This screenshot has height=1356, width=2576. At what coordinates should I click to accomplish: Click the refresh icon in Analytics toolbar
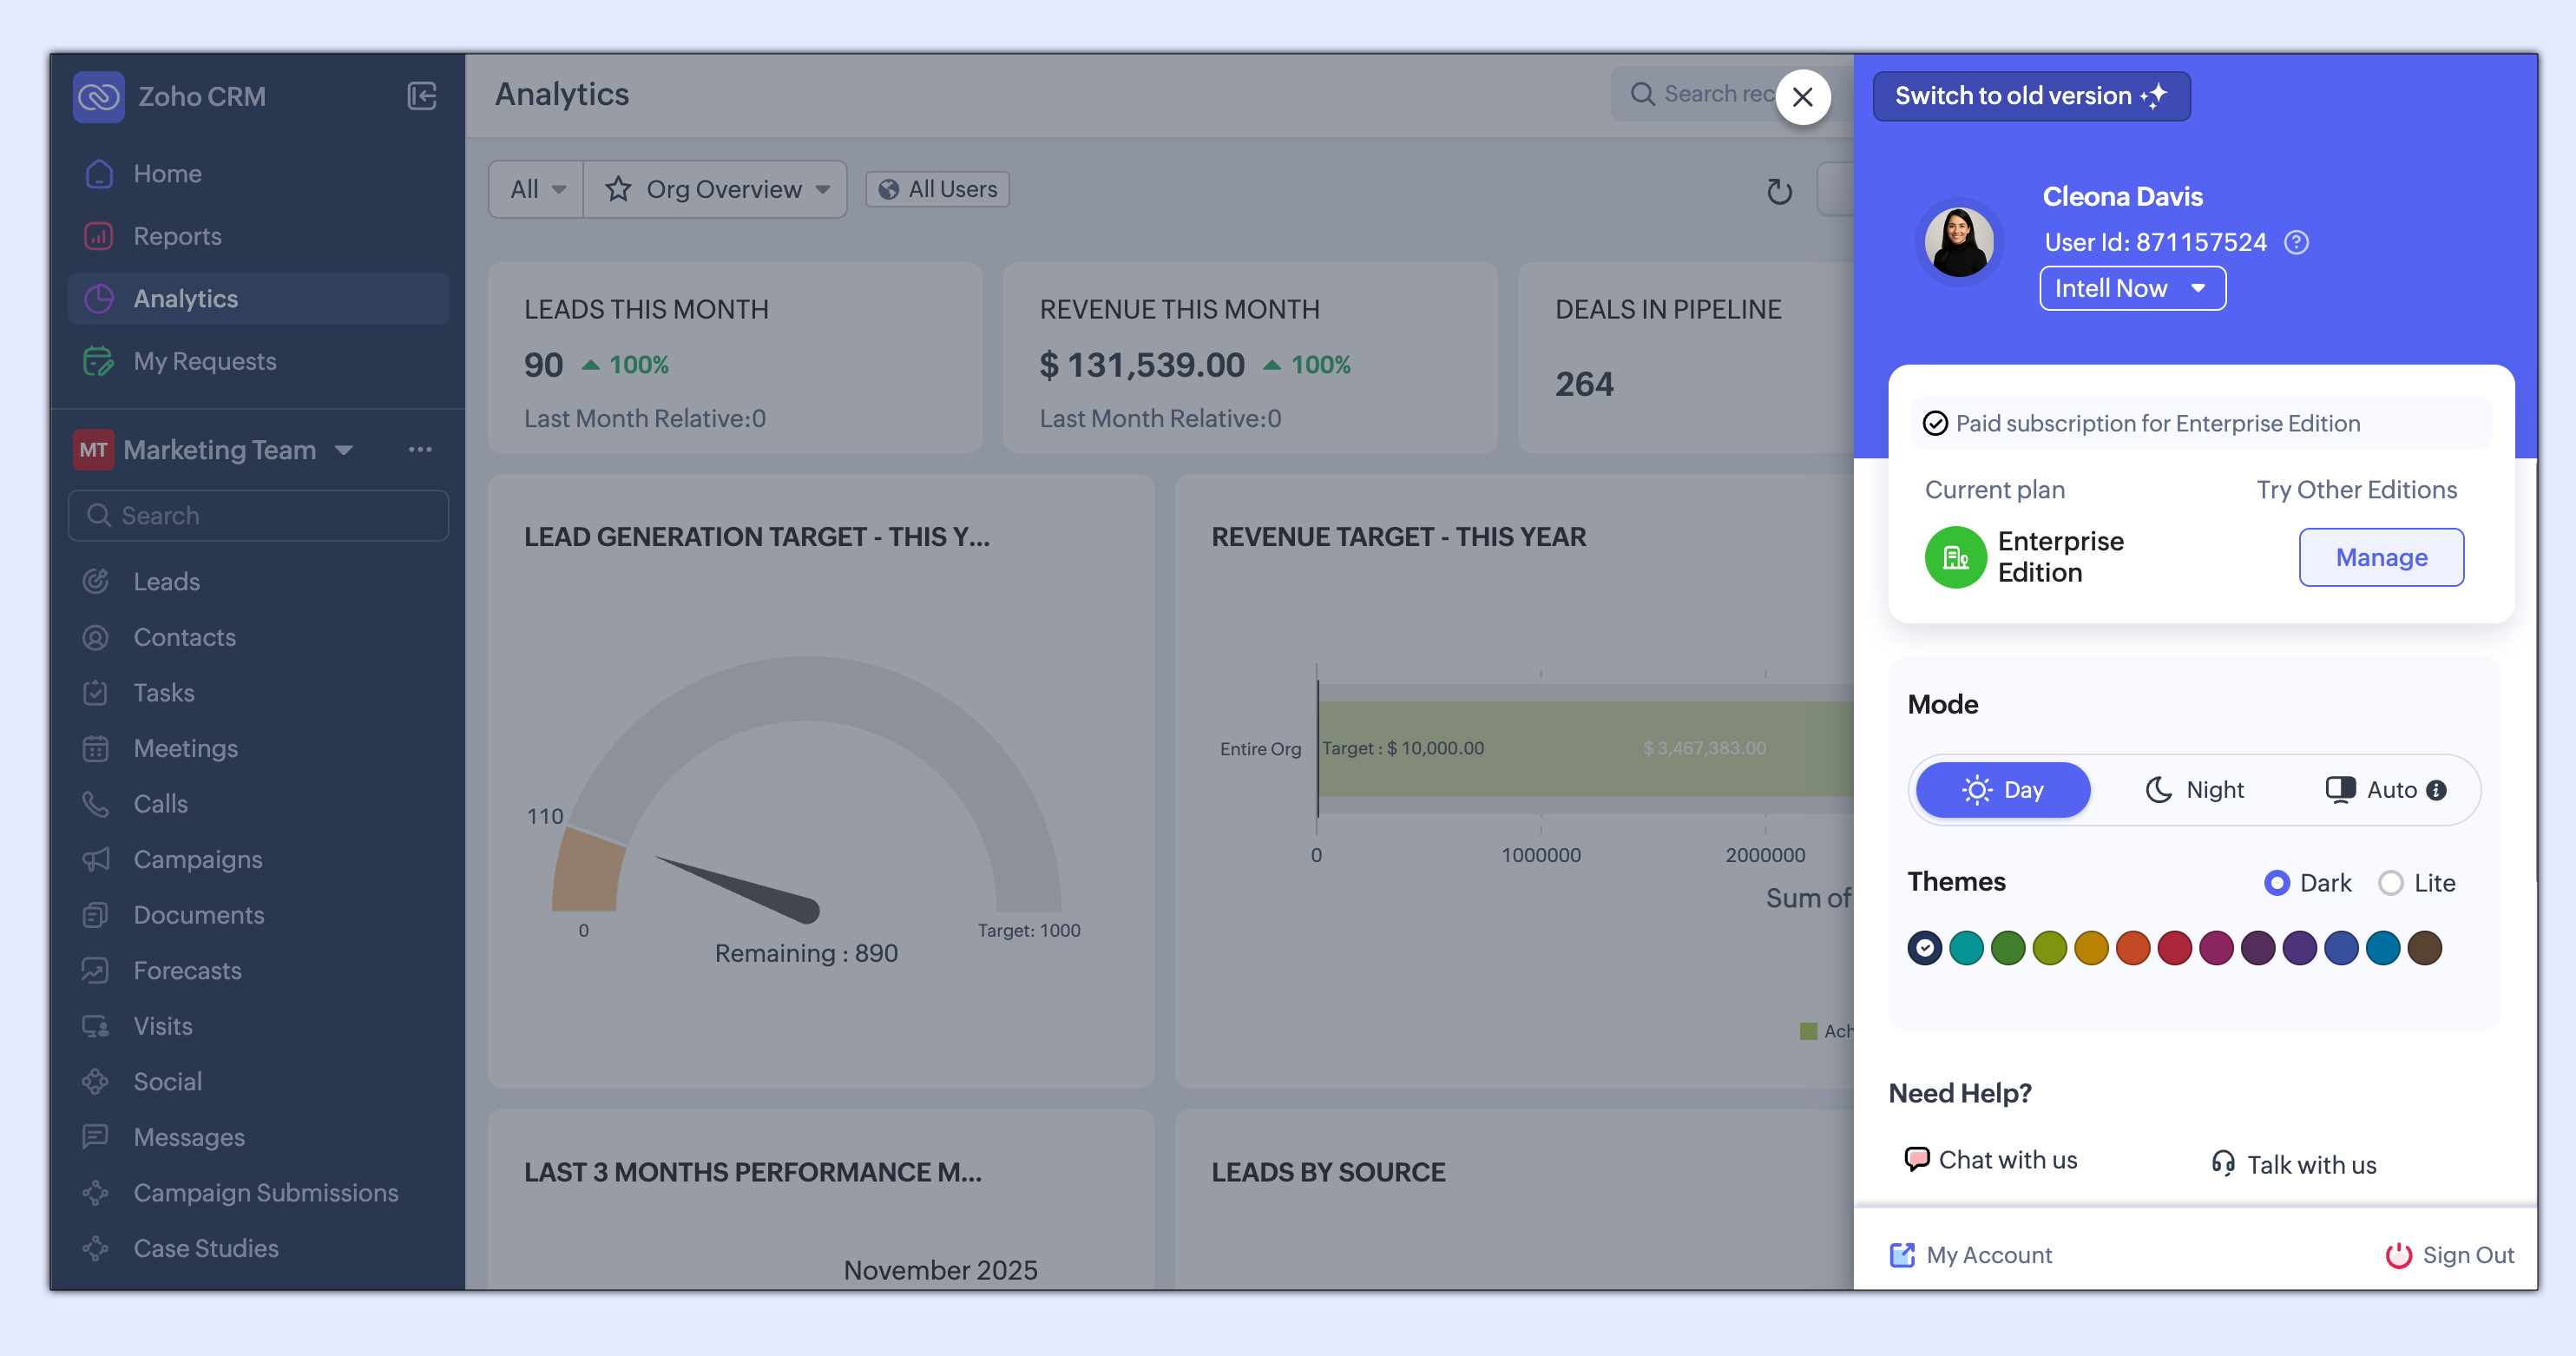(1778, 191)
